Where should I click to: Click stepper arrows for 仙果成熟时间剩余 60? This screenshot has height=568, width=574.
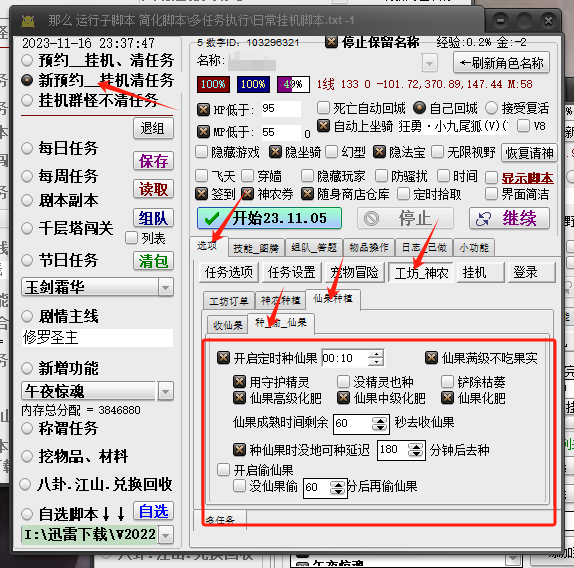380,424
